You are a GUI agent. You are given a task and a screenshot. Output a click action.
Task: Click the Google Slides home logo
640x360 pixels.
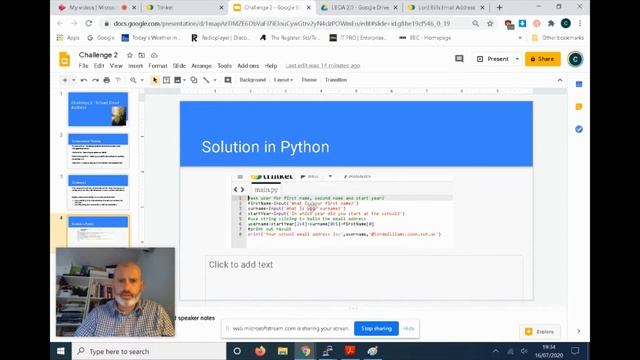(x=64, y=60)
